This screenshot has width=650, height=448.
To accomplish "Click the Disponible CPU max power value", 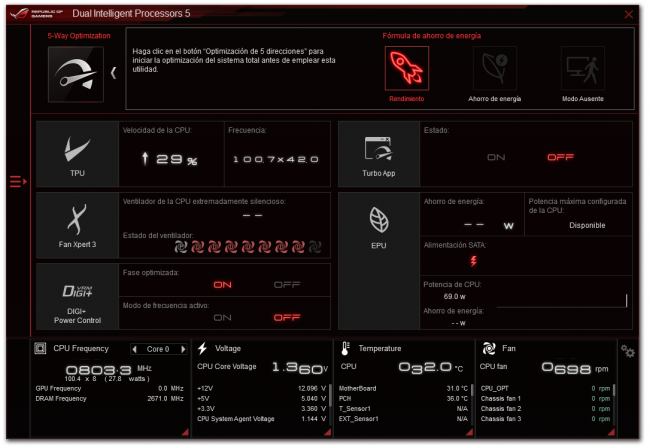I will (587, 225).
